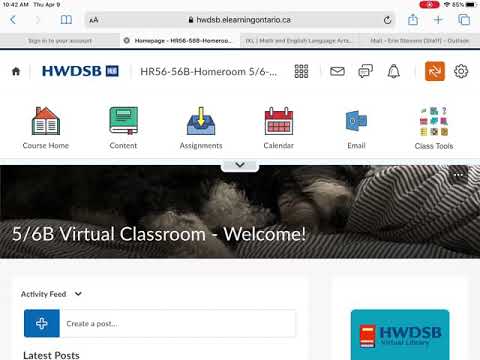Open Assignments inbox icon
The width and height of the screenshot is (480, 360).
coord(201,121)
